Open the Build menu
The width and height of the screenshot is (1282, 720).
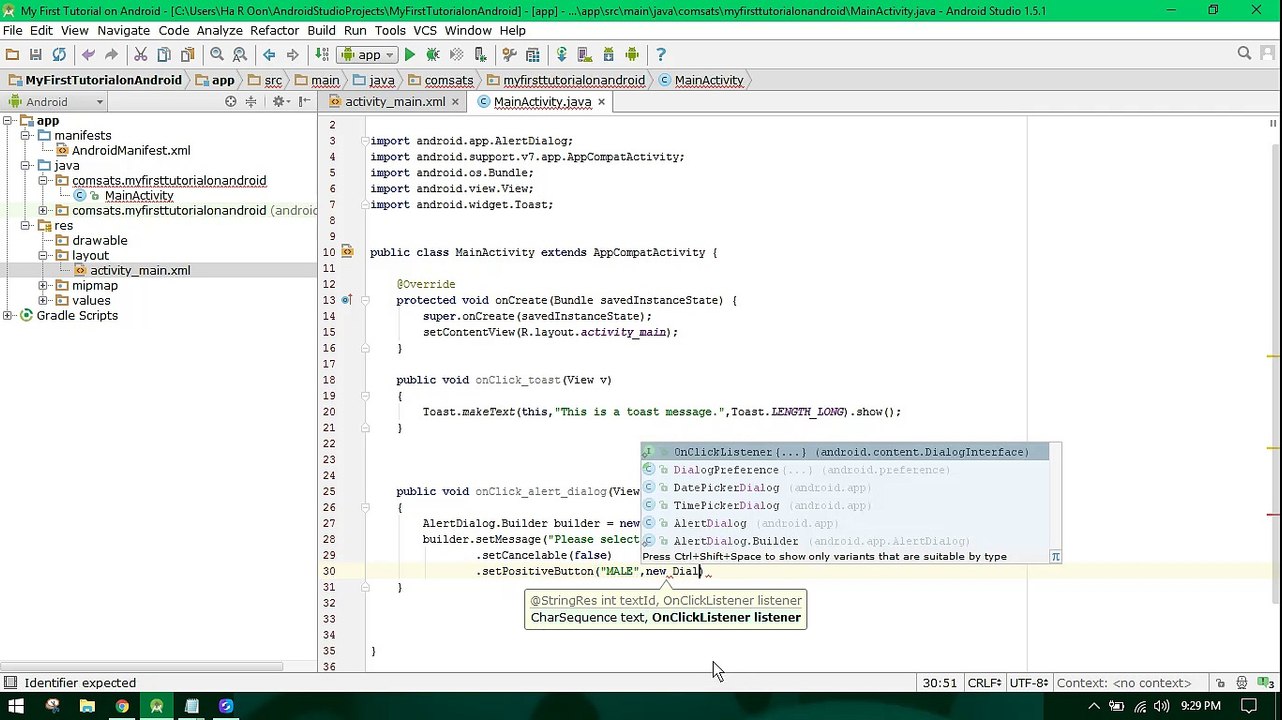coord(321,30)
